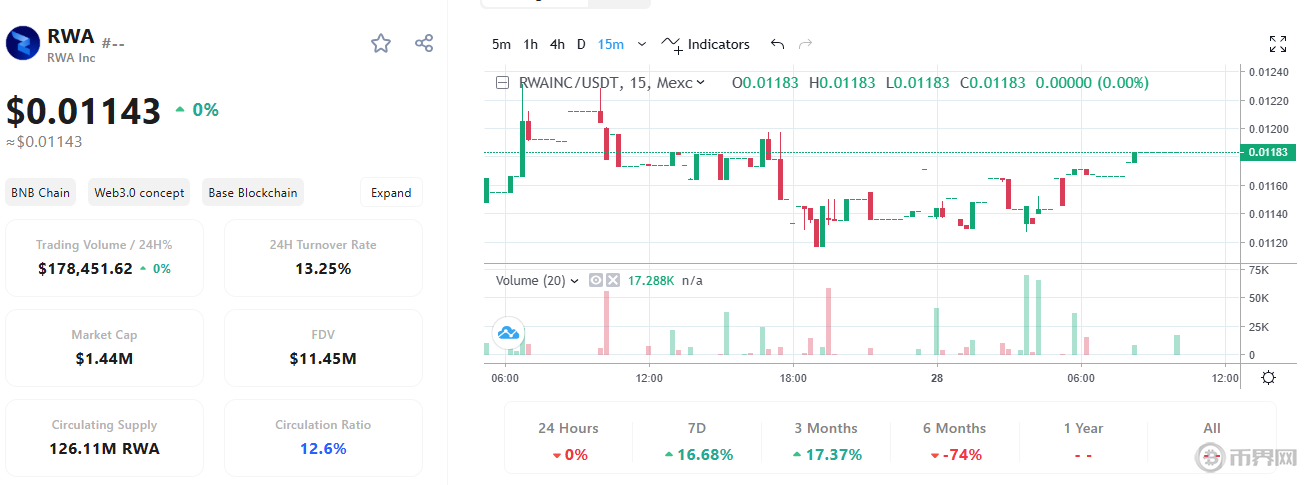Viewport: 1308px width, 485px height.
Task: Click the blue cloud icon on the chart
Action: (508, 333)
